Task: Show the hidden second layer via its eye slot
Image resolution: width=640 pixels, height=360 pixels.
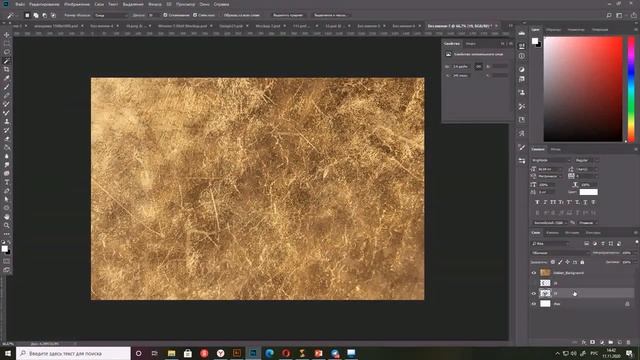Action: click(x=534, y=283)
